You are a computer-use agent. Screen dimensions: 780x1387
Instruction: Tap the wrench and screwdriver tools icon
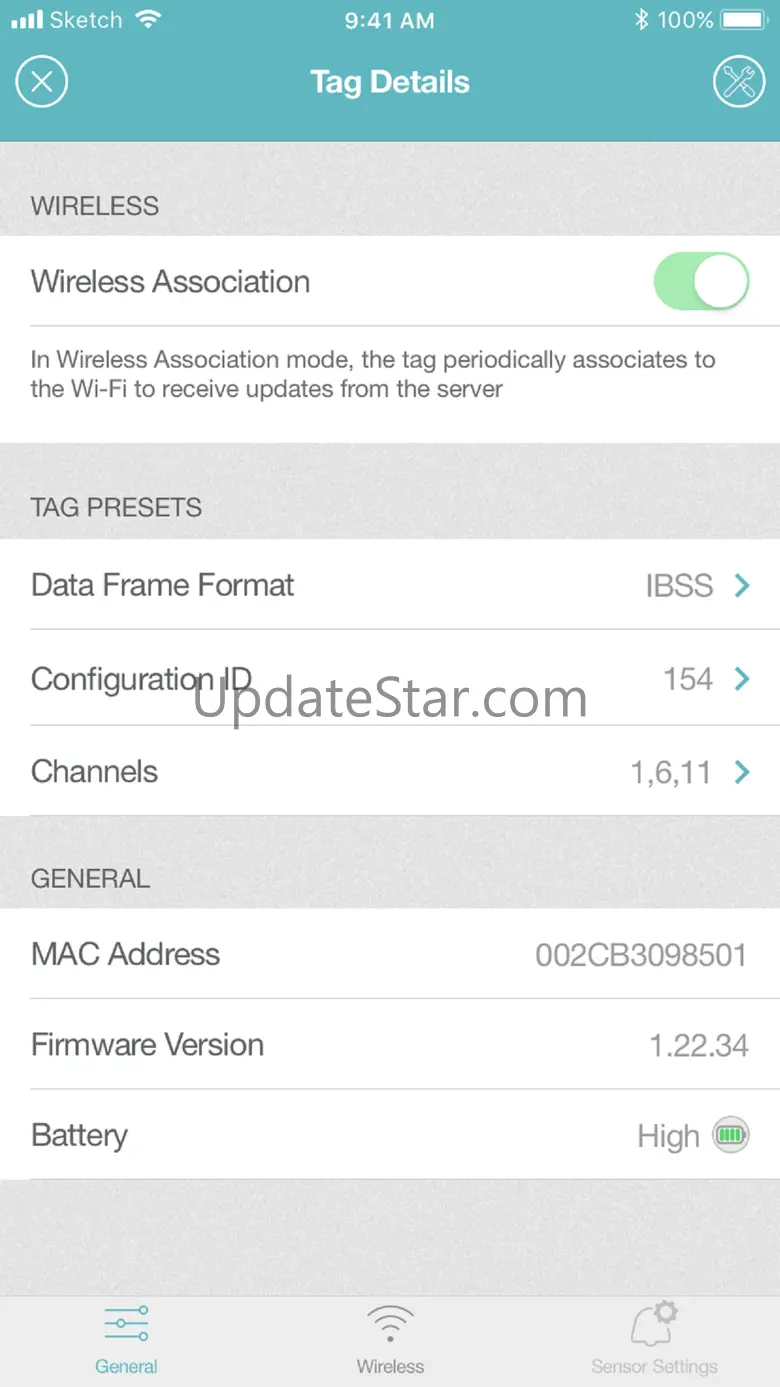pos(739,82)
